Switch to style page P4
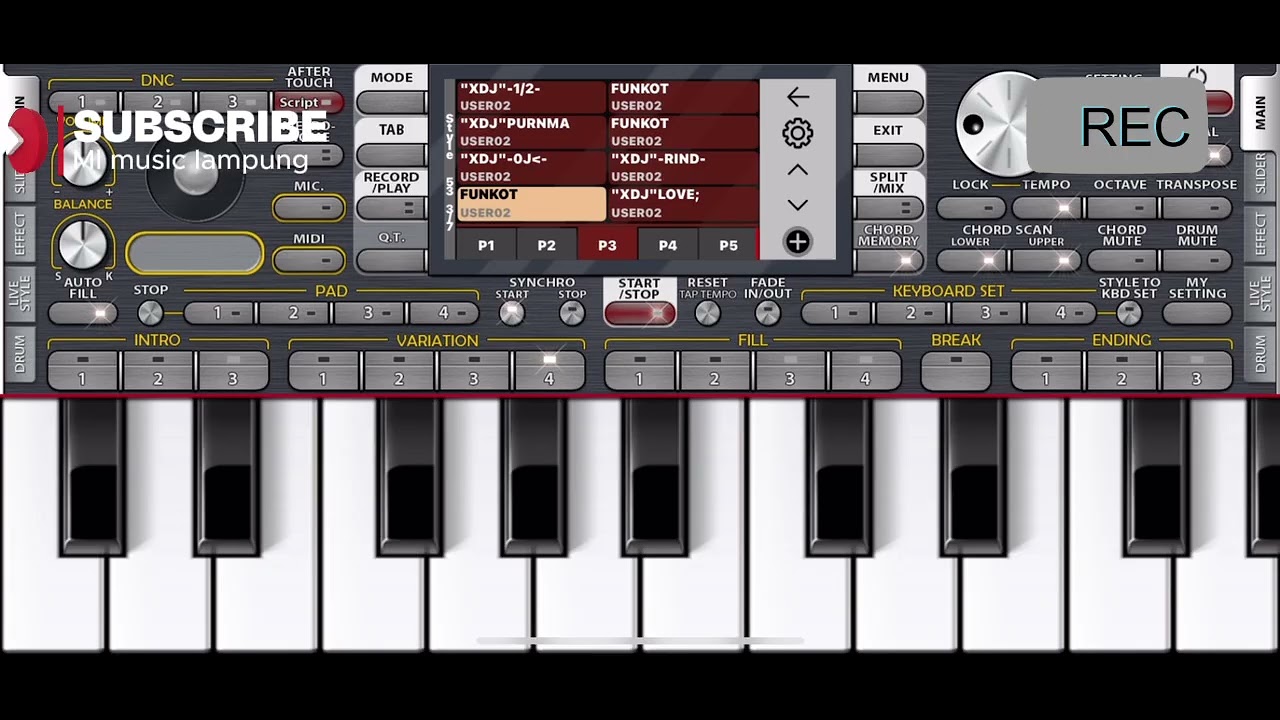1280x720 pixels. (668, 245)
